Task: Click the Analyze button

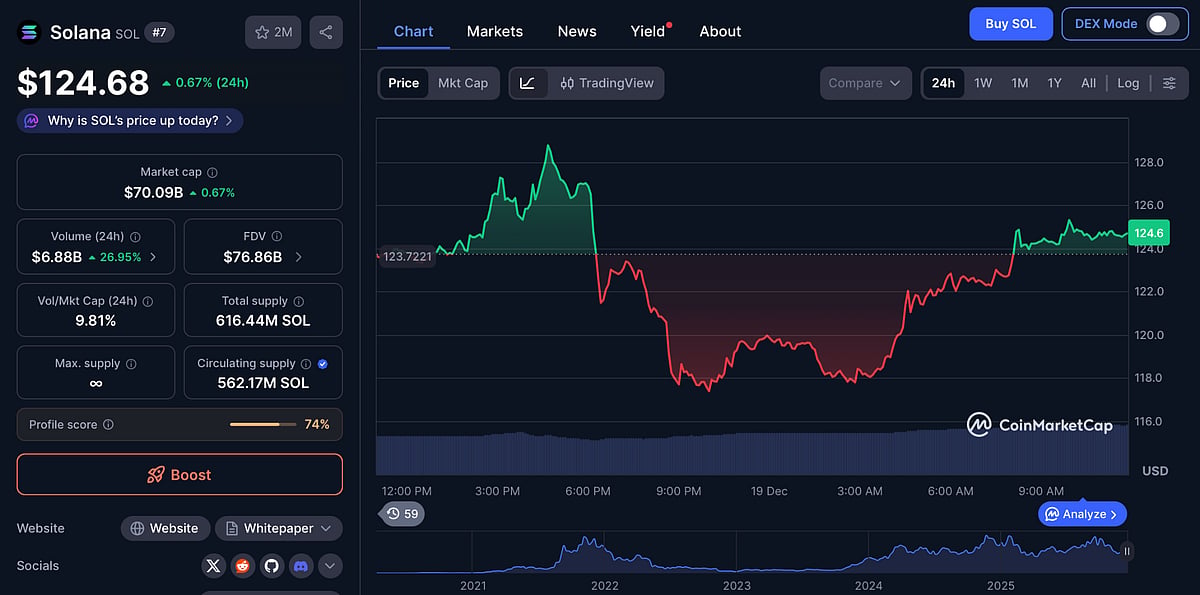Action: tap(1083, 514)
